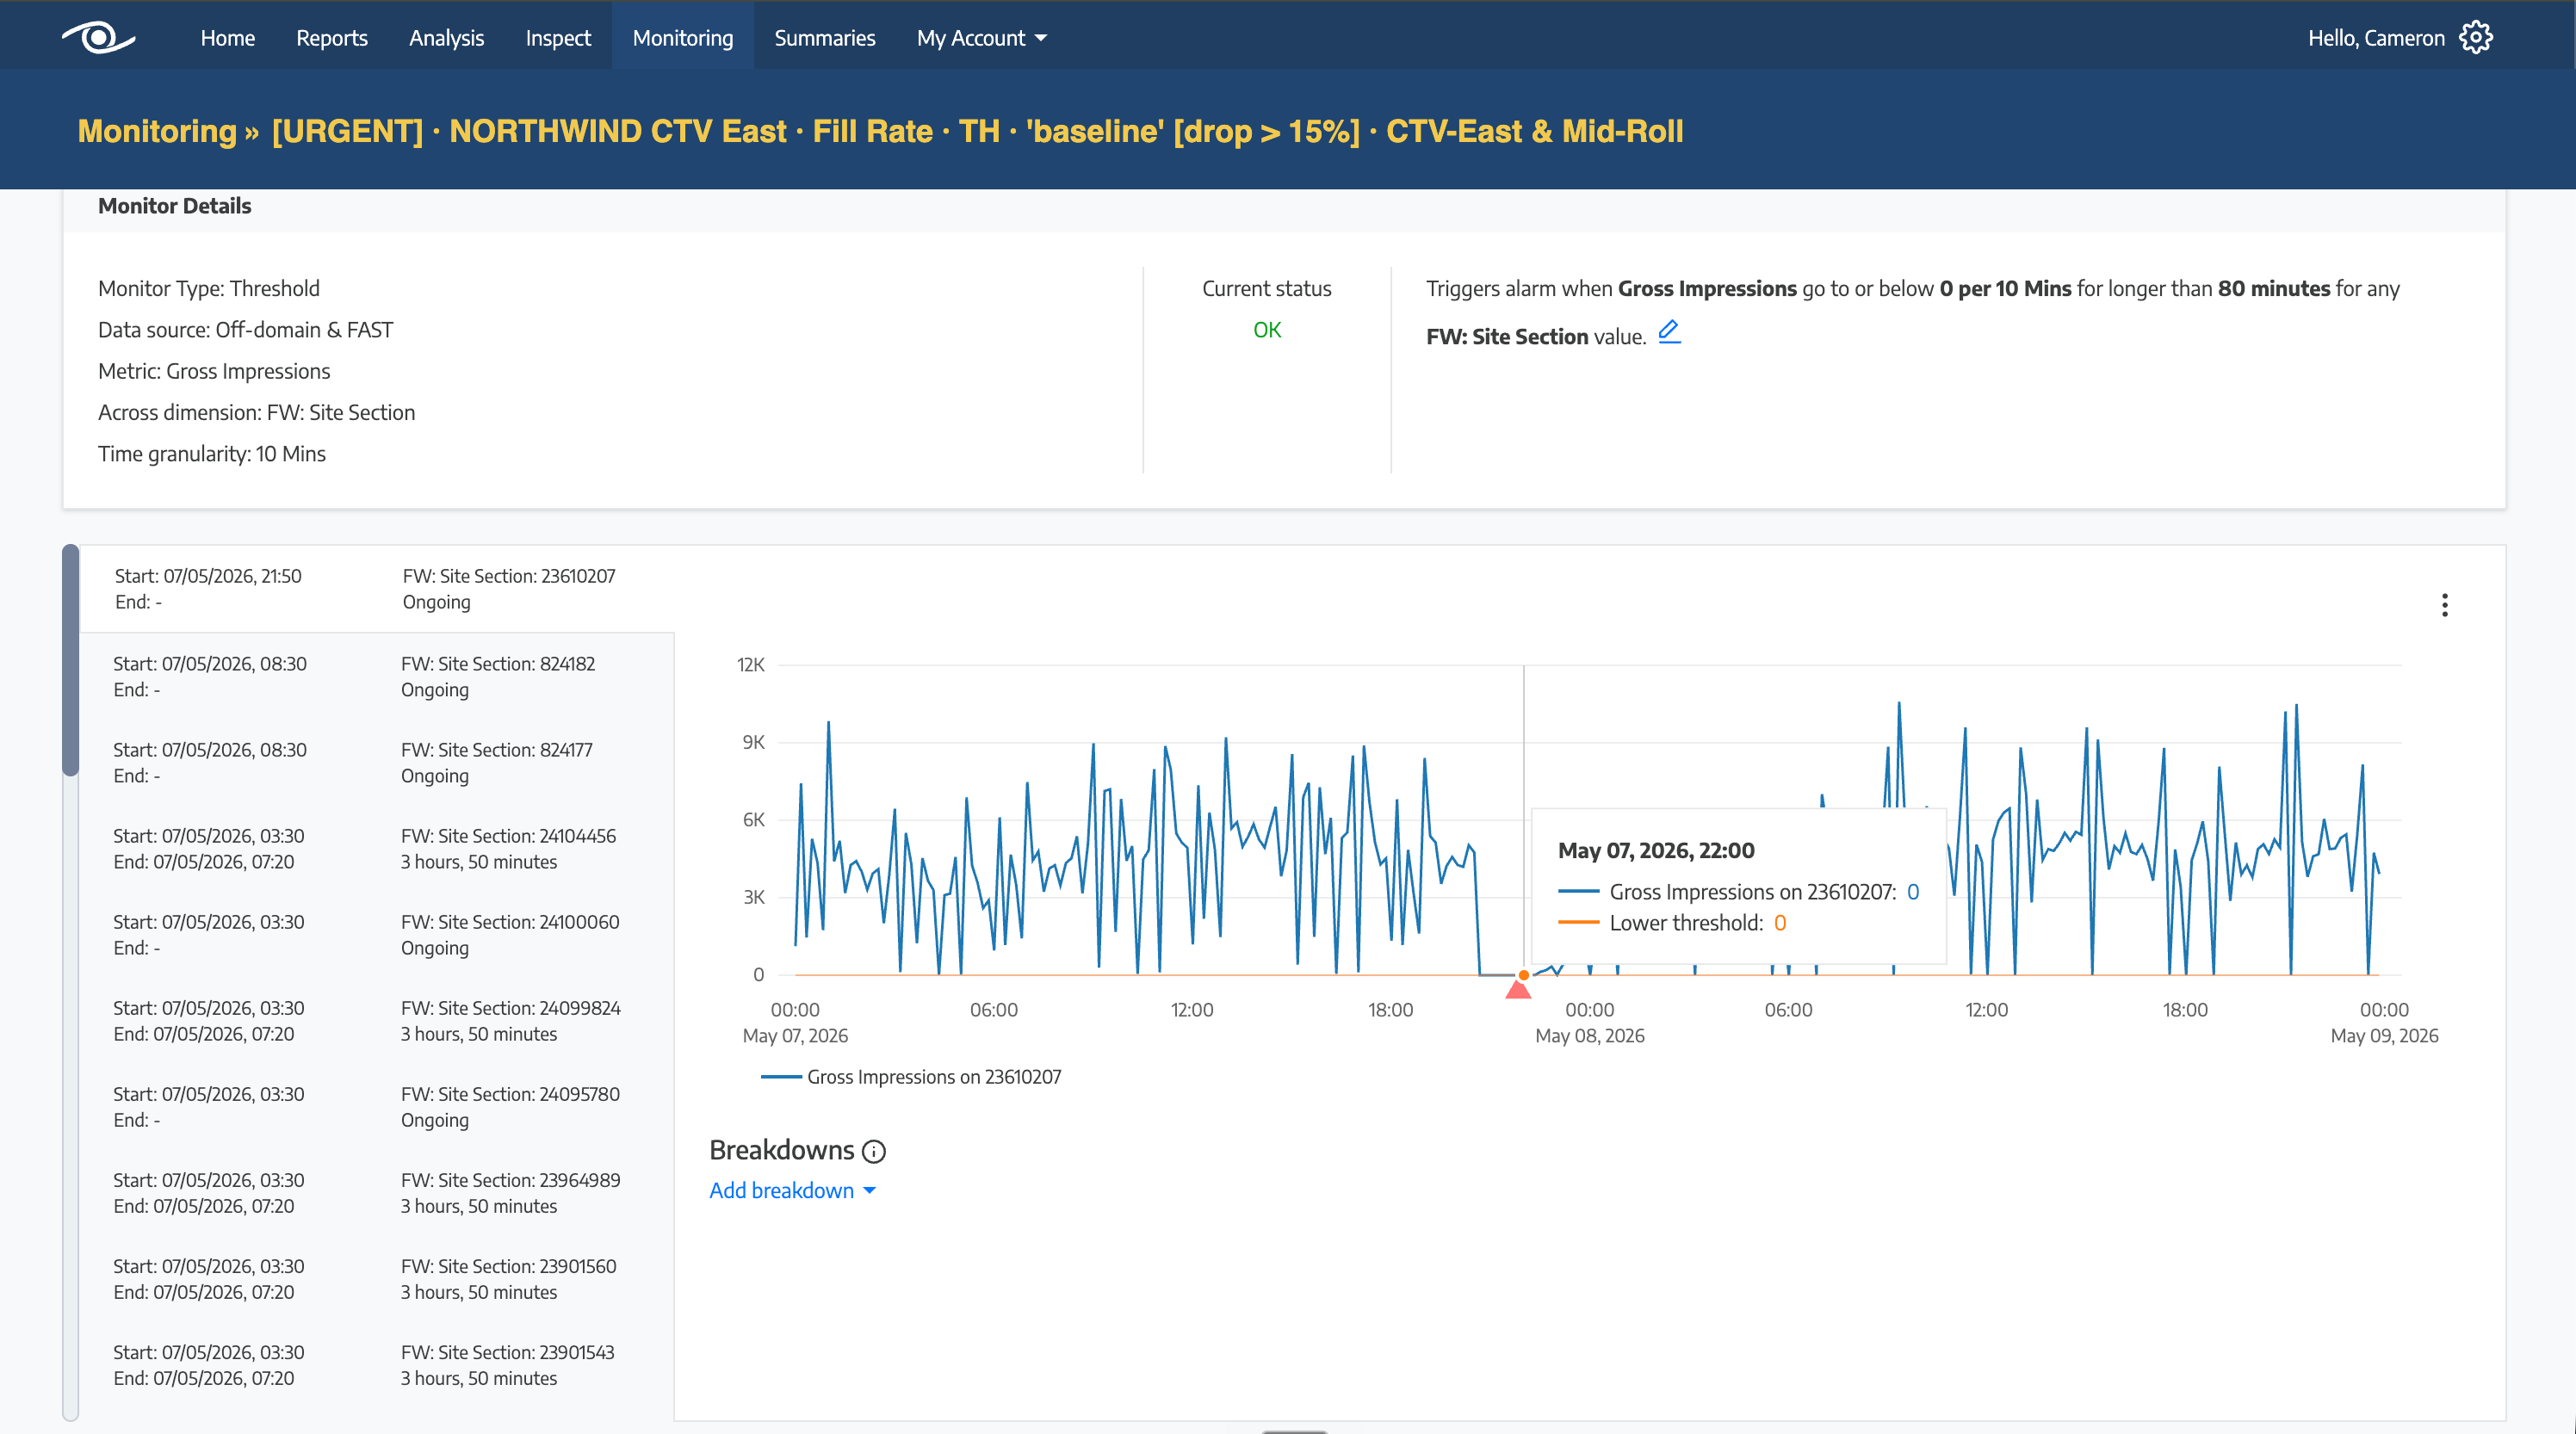
Task: Select alarm for Site Section 824182
Action: pos(376,677)
